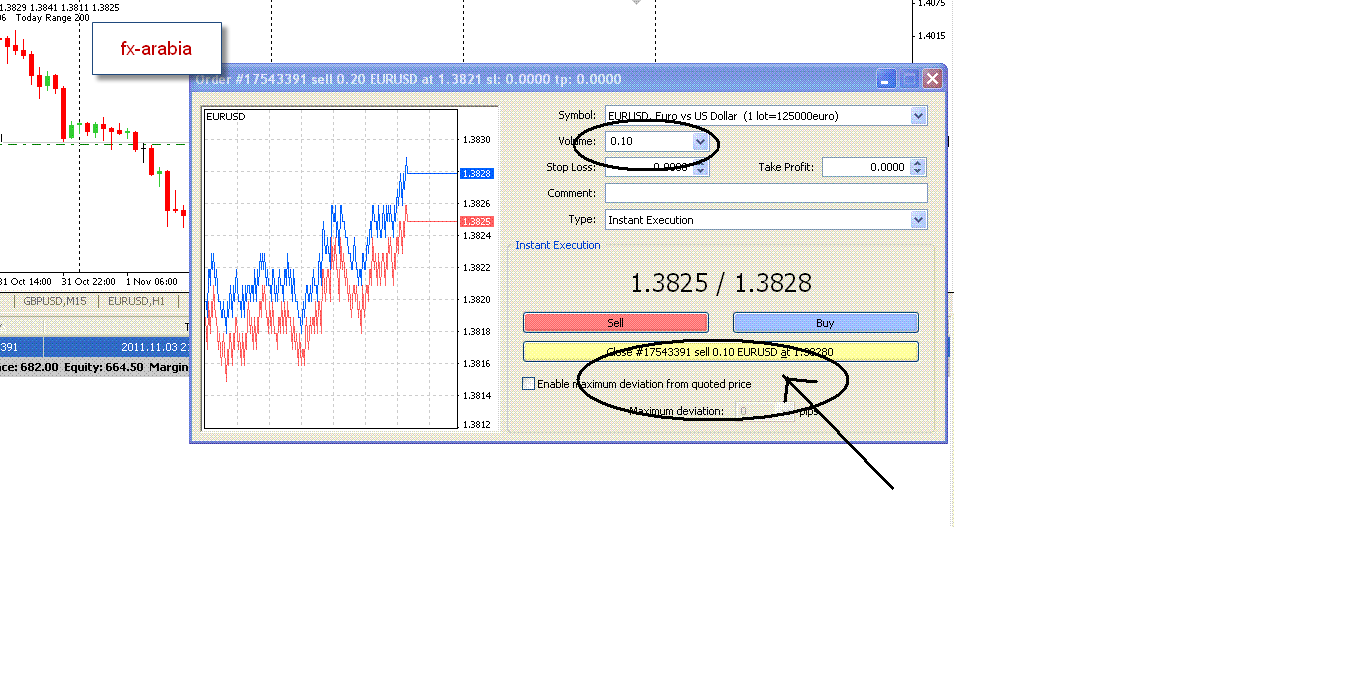
Task: Click the yellow Close #17543391 button
Action: [721, 352]
